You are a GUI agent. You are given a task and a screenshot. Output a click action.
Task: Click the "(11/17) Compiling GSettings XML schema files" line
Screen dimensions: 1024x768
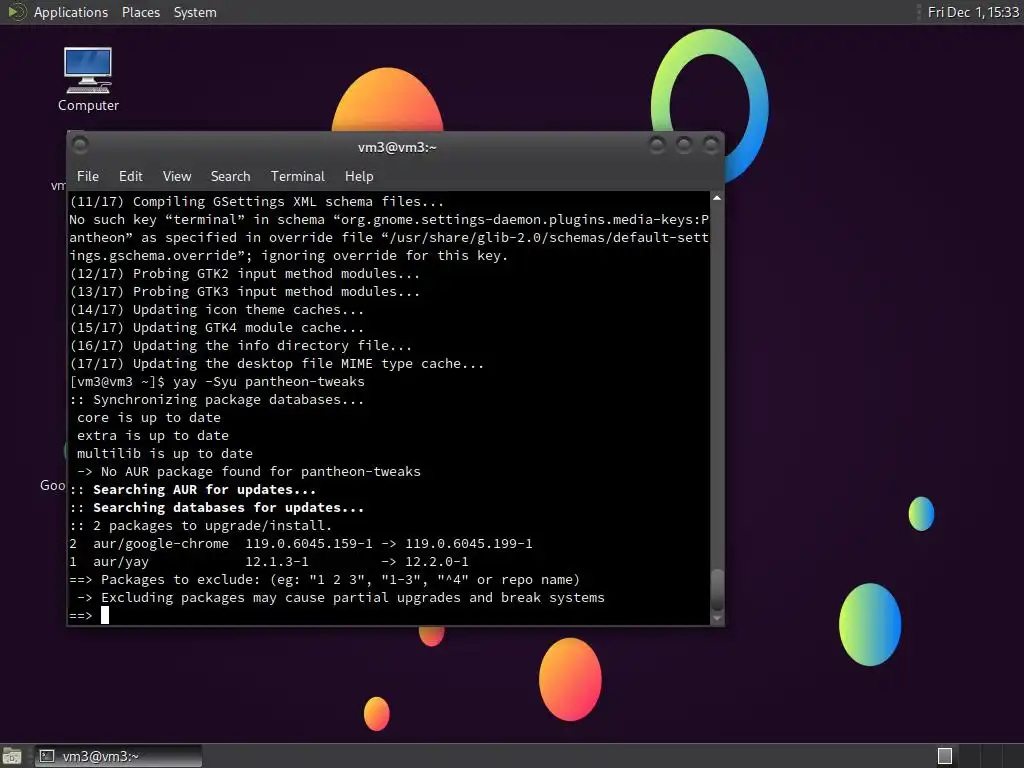coord(257,202)
